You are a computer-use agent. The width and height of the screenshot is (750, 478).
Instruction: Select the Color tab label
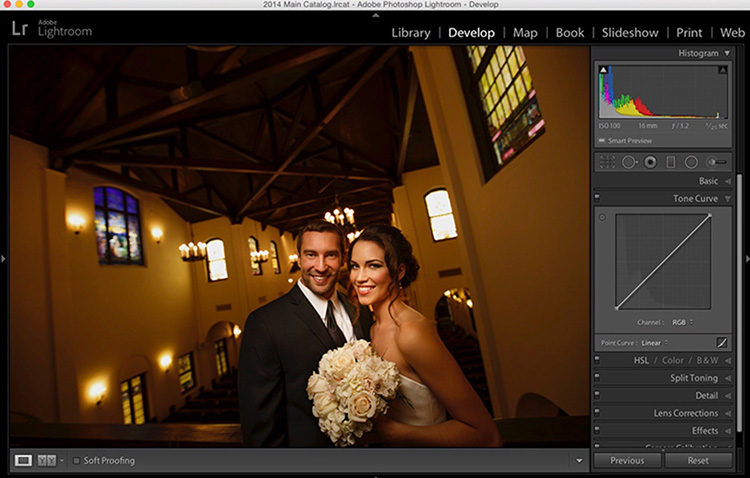click(673, 360)
